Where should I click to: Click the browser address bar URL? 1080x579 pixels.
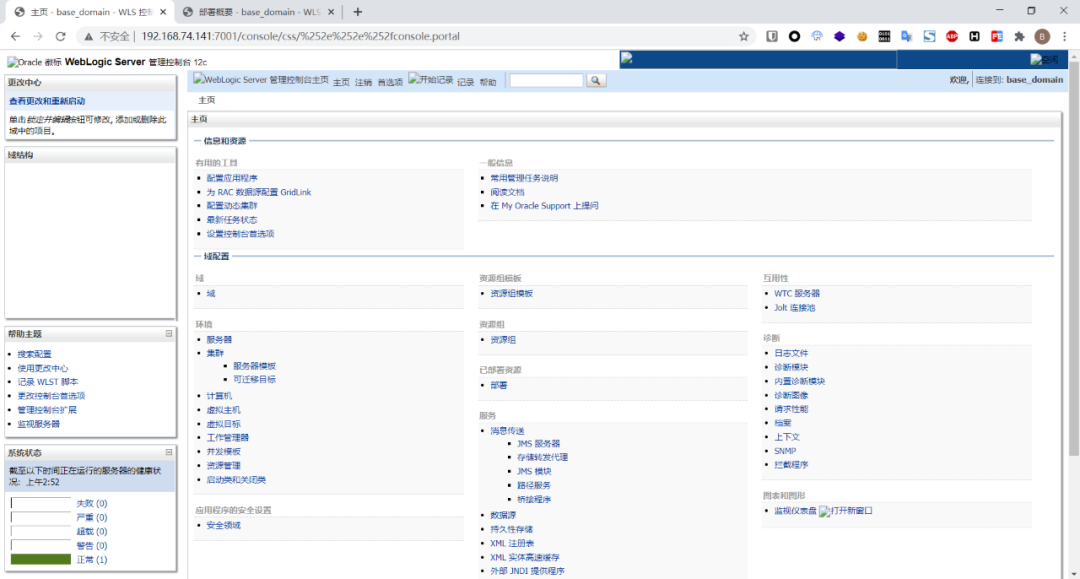pos(300,36)
